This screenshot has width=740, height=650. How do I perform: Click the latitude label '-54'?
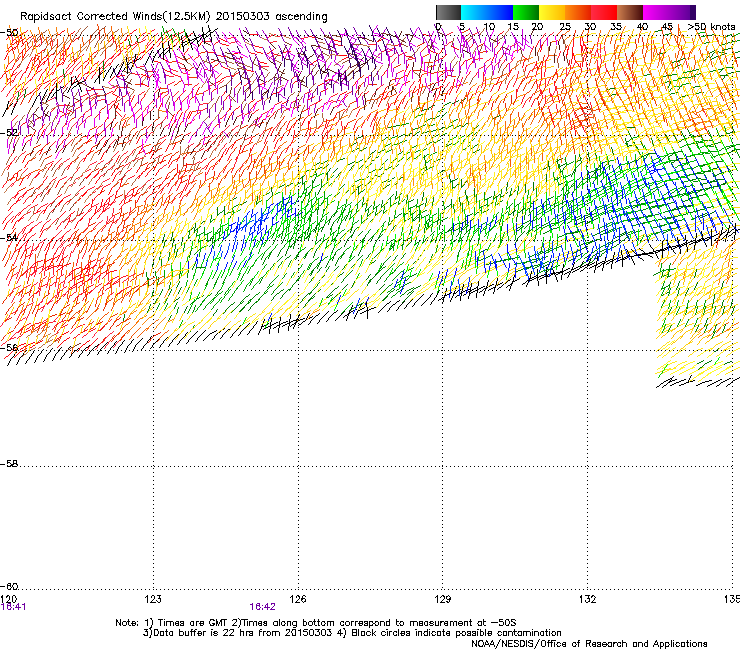[x=9, y=237]
